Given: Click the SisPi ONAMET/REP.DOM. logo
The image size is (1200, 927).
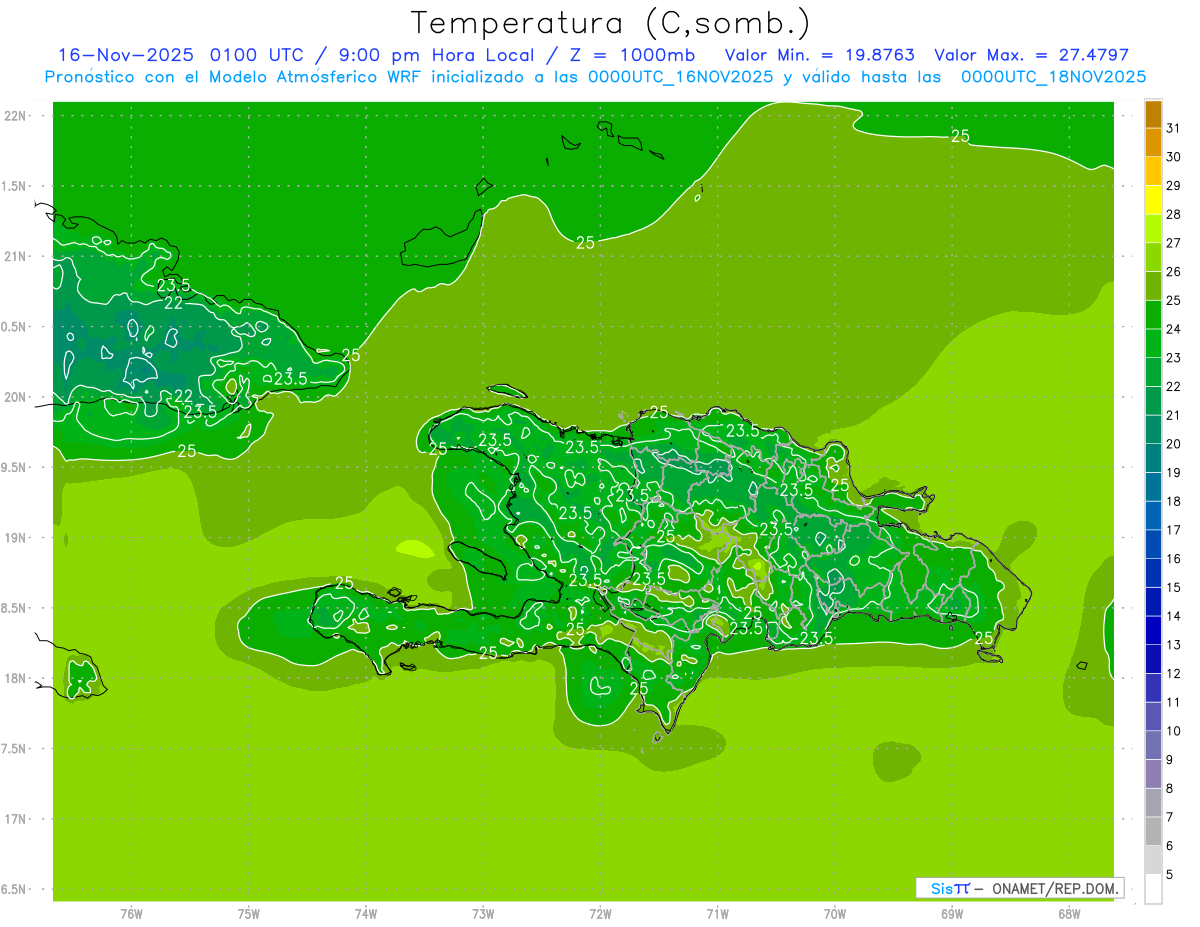Looking at the screenshot, I should pyautogui.click(x=1019, y=888).
